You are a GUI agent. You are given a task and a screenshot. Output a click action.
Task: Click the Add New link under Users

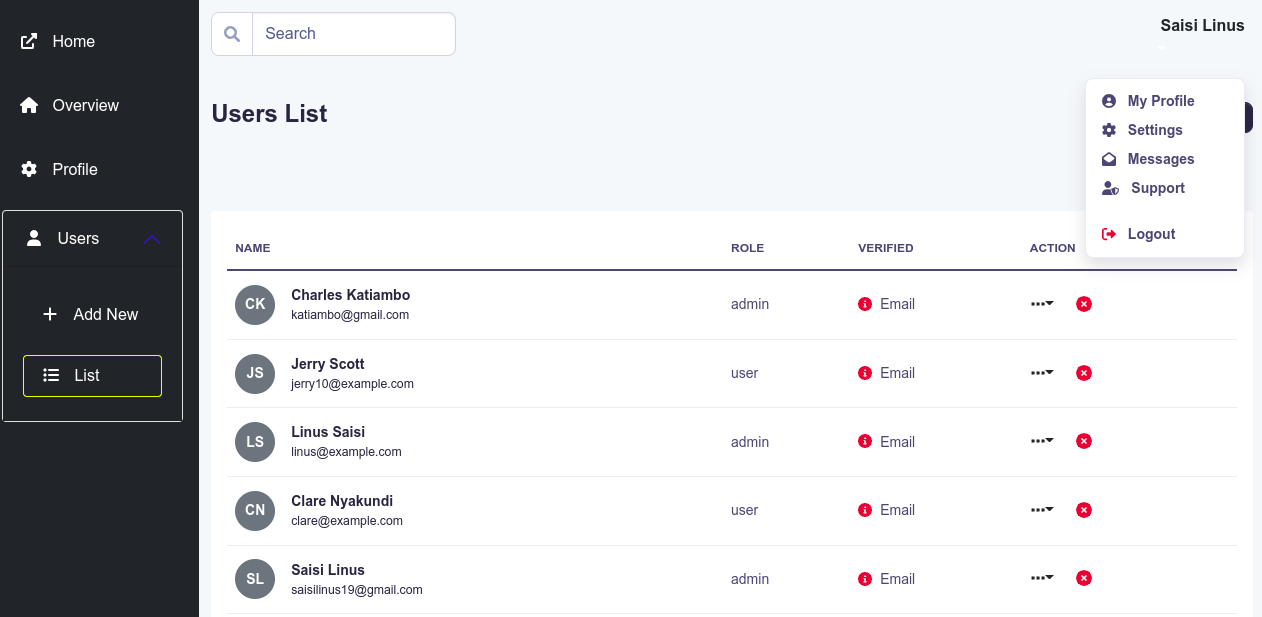click(x=105, y=314)
